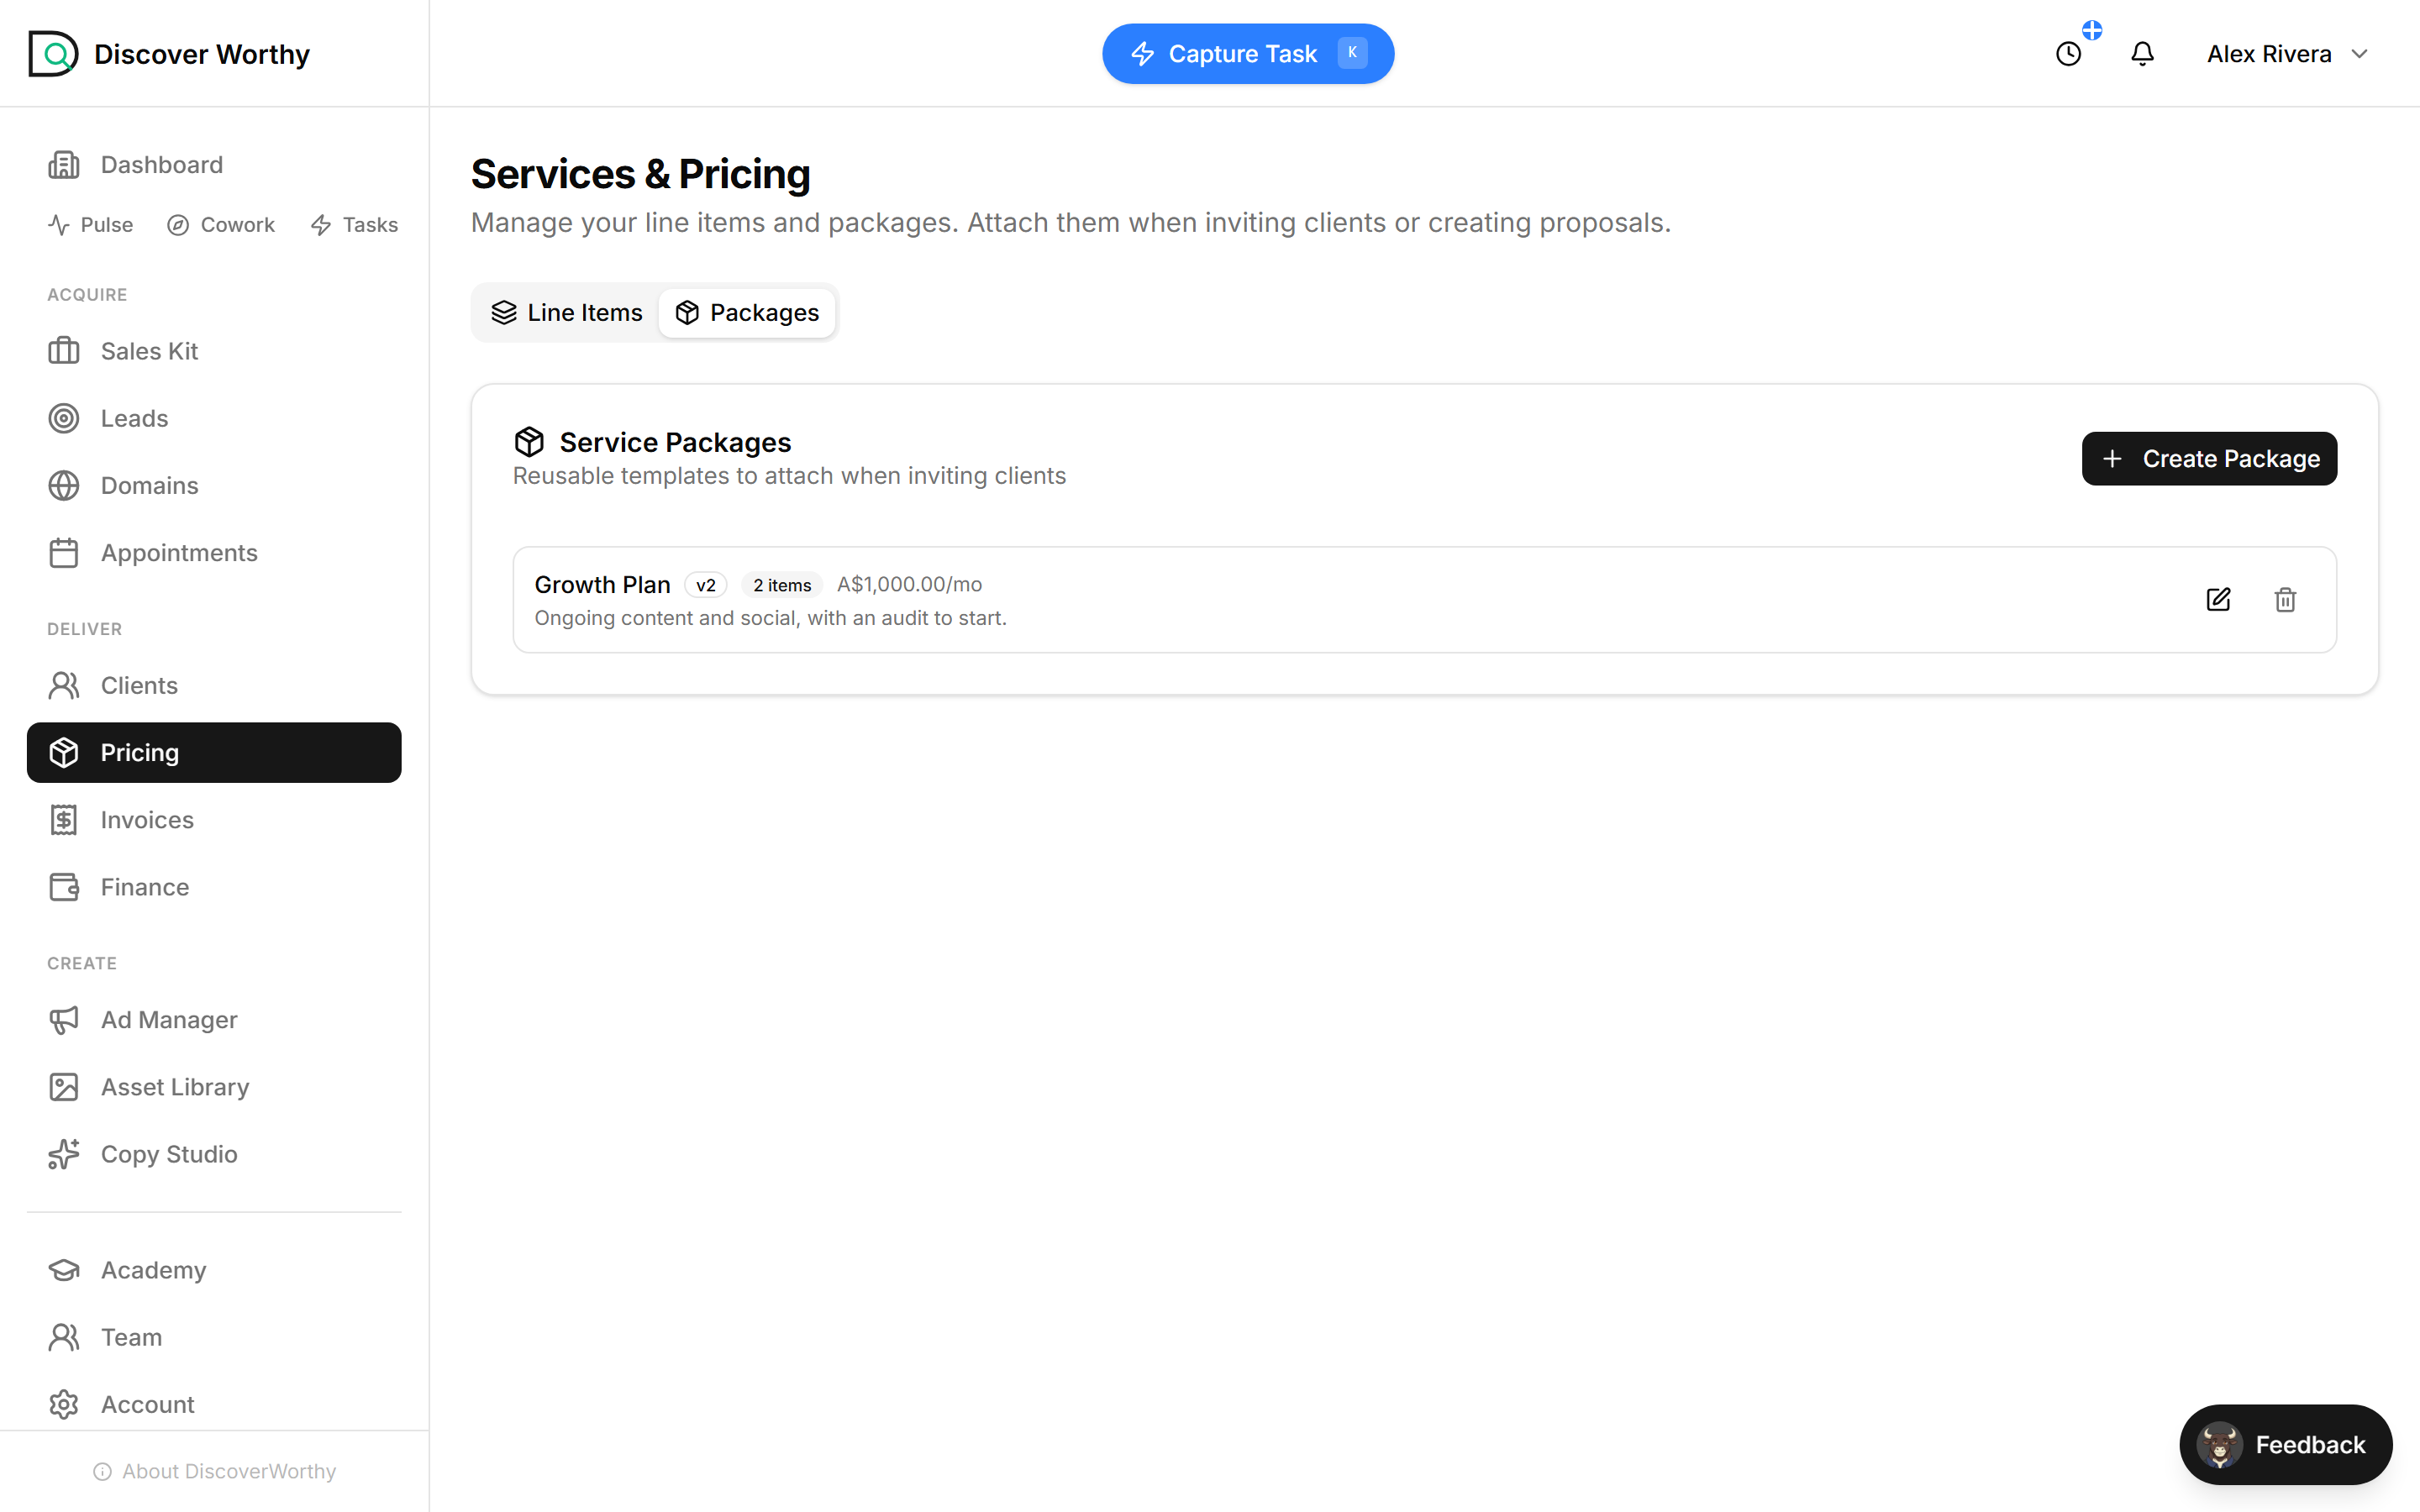Open the Pulse shortcut in sidebar
The height and width of the screenshot is (1512, 2420).
(x=90, y=225)
